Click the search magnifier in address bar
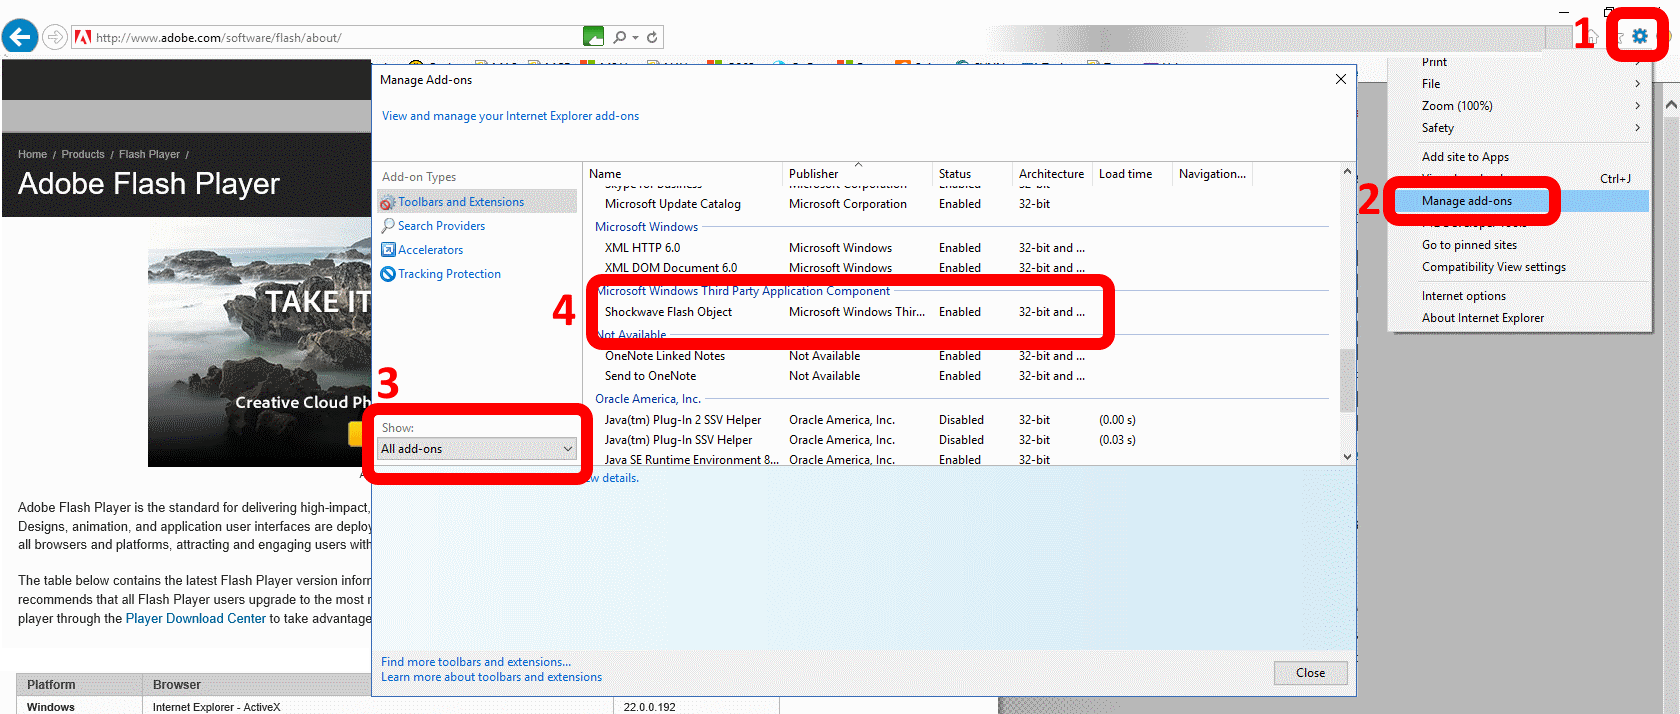The image size is (1680, 714). coord(620,37)
